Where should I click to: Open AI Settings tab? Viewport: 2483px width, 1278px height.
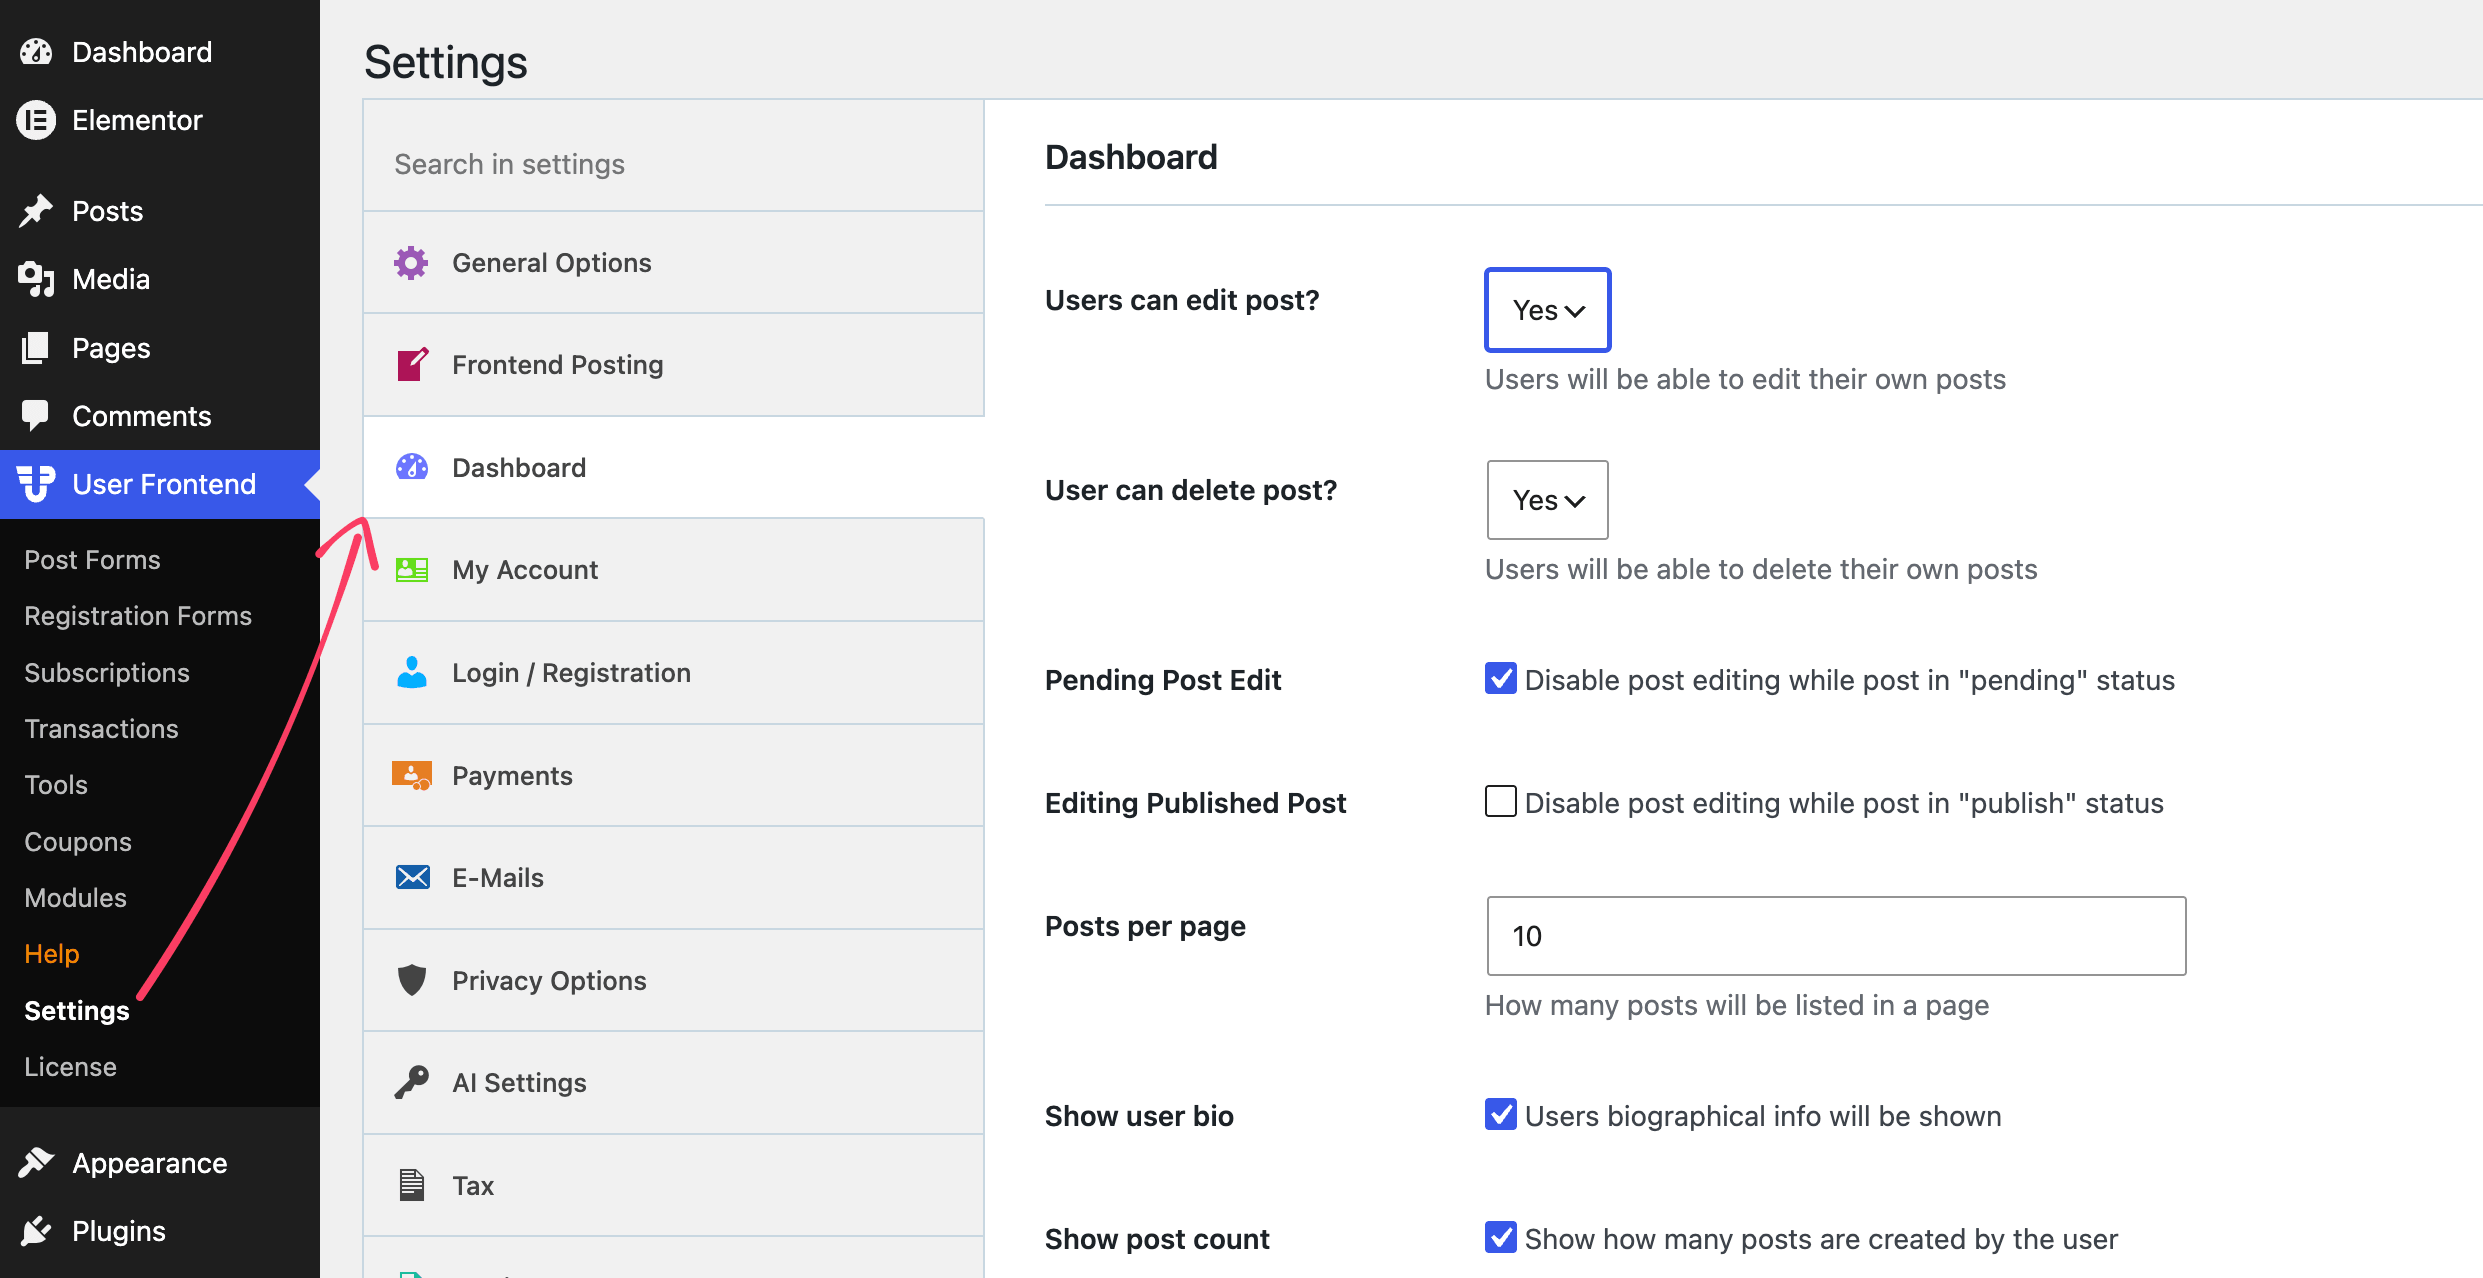[x=674, y=1082]
